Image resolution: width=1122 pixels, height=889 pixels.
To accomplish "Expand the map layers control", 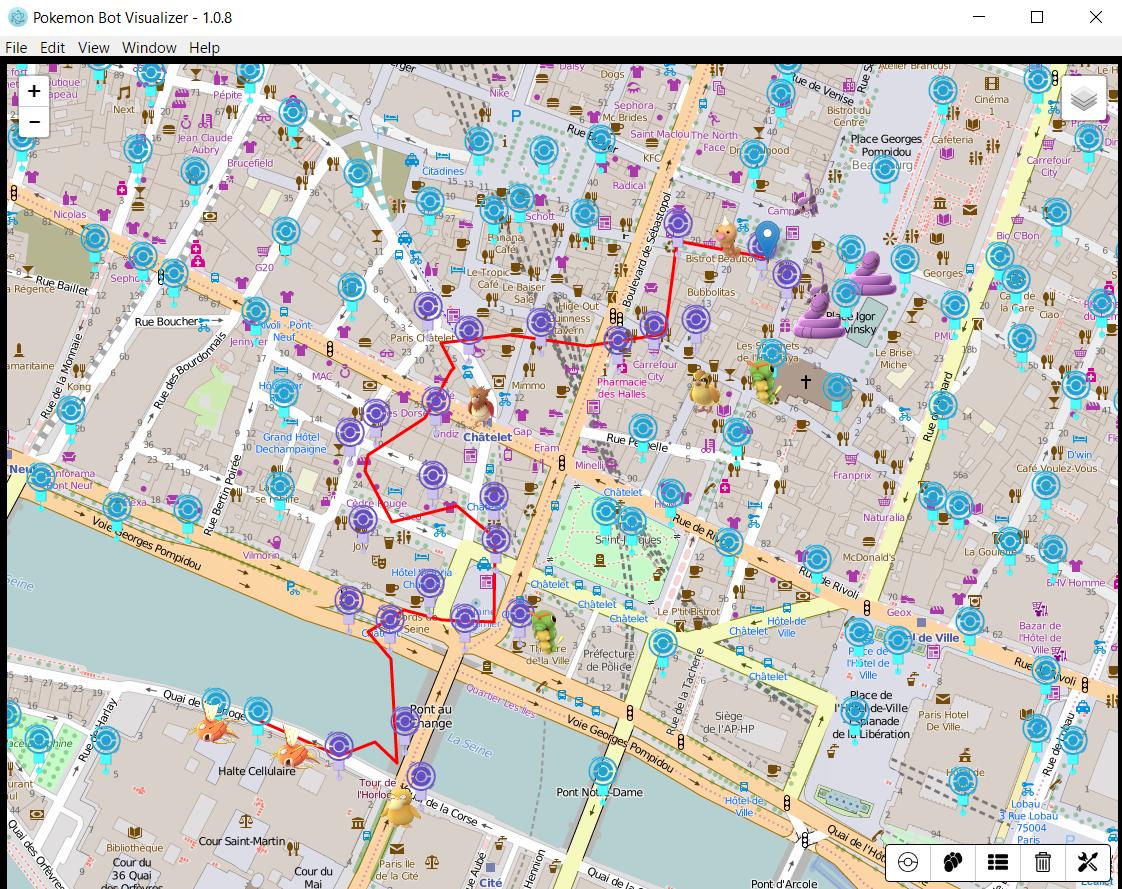I will (x=1085, y=99).
